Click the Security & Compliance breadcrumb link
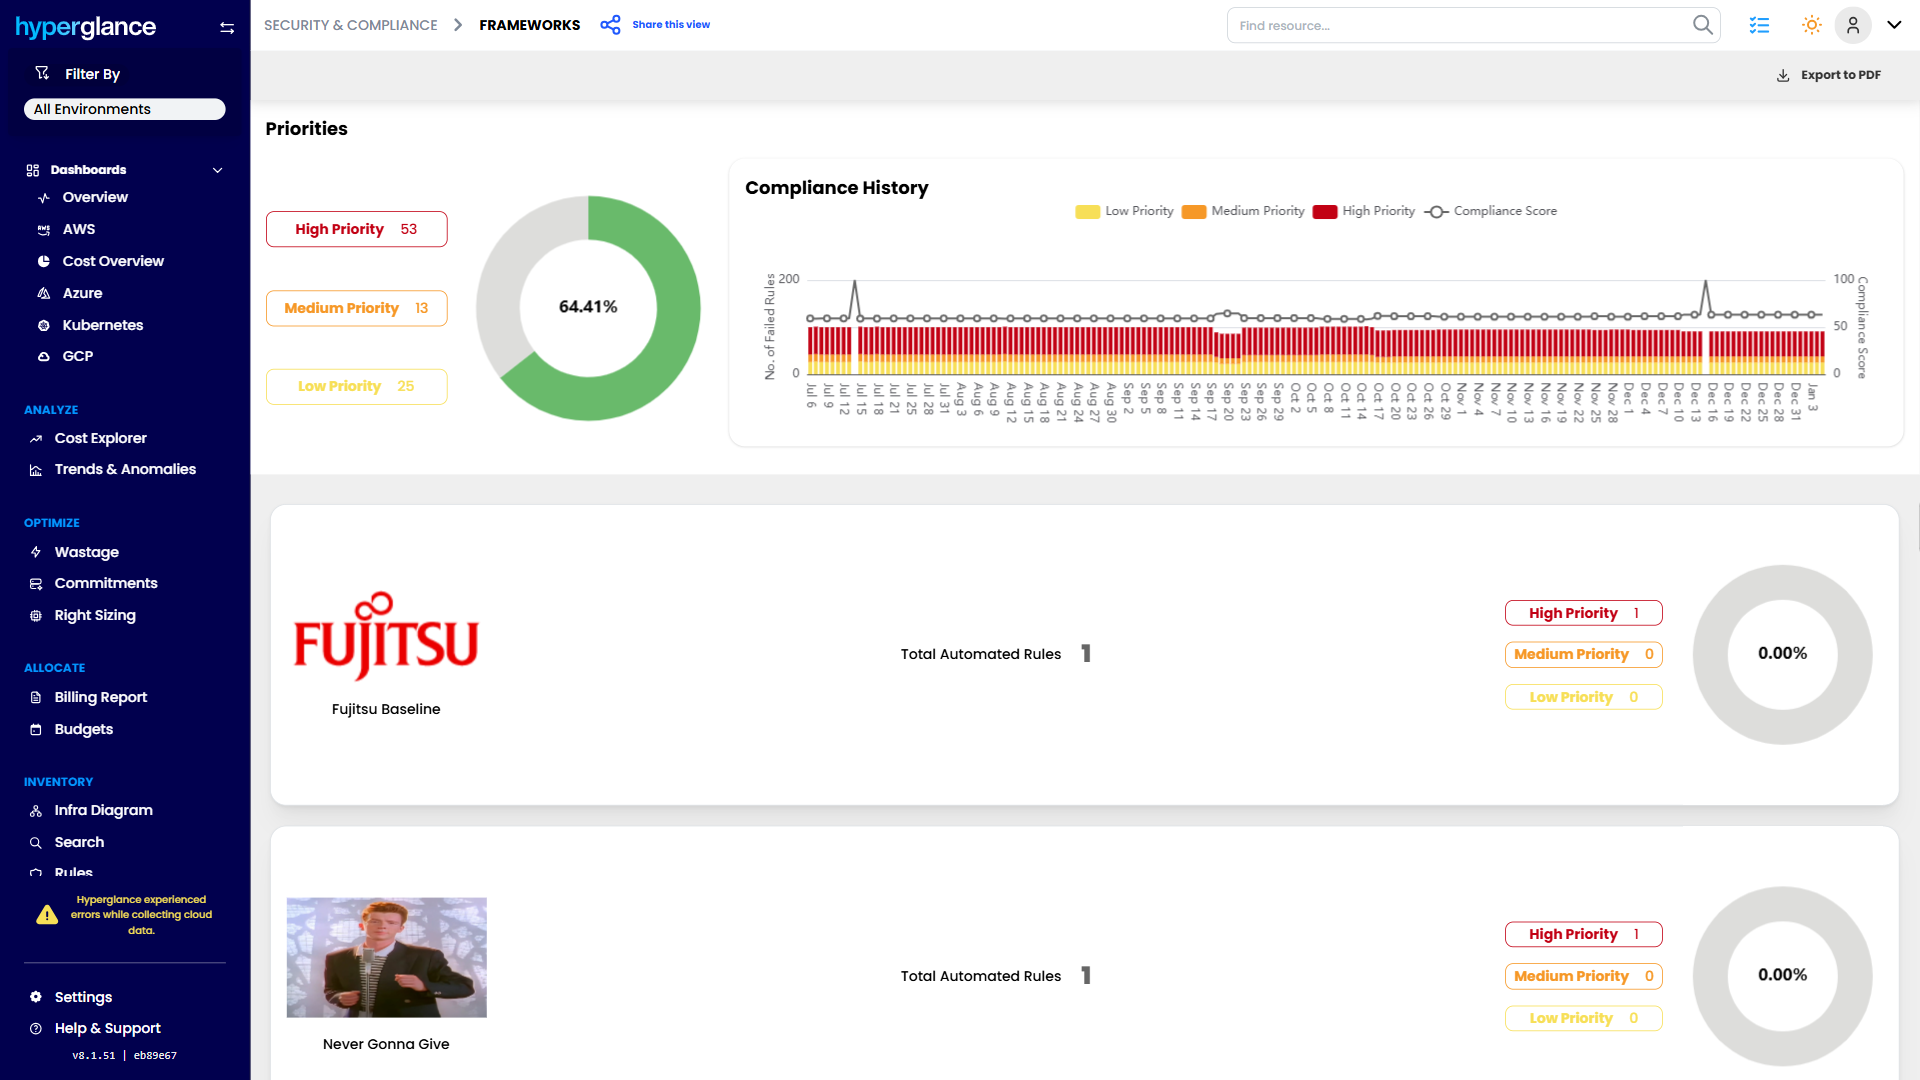The width and height of the screenshot is (1920, 1080). point(350,25)
